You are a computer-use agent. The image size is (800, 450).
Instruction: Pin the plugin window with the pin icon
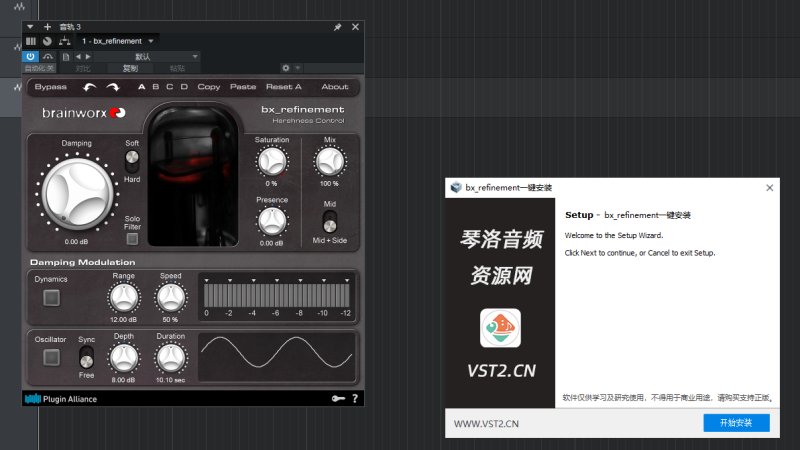337,27
